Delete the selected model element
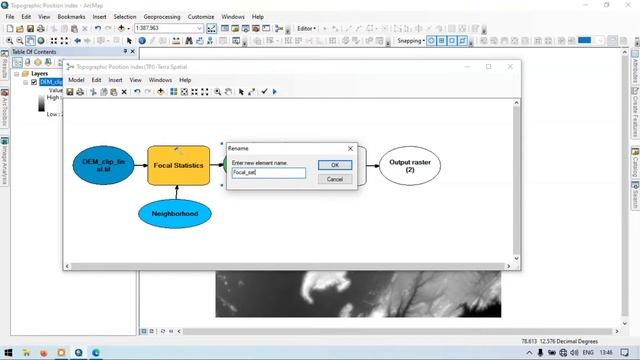Image resolution: width=640 pixels, height=360 pixels. point(124,92)
